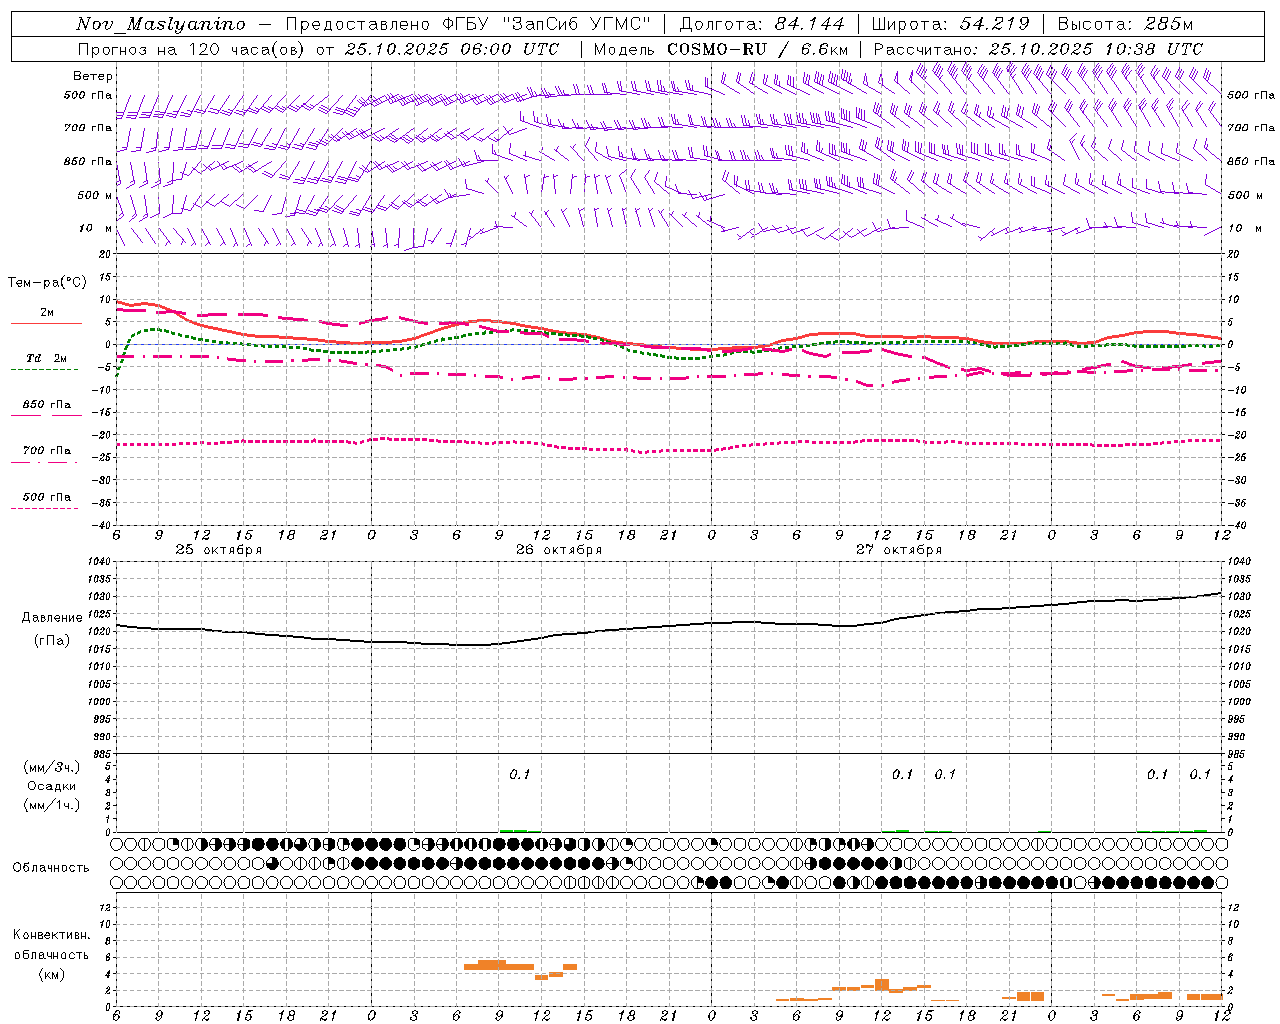Select the '(км)' convective height unit label

point(52,974)
